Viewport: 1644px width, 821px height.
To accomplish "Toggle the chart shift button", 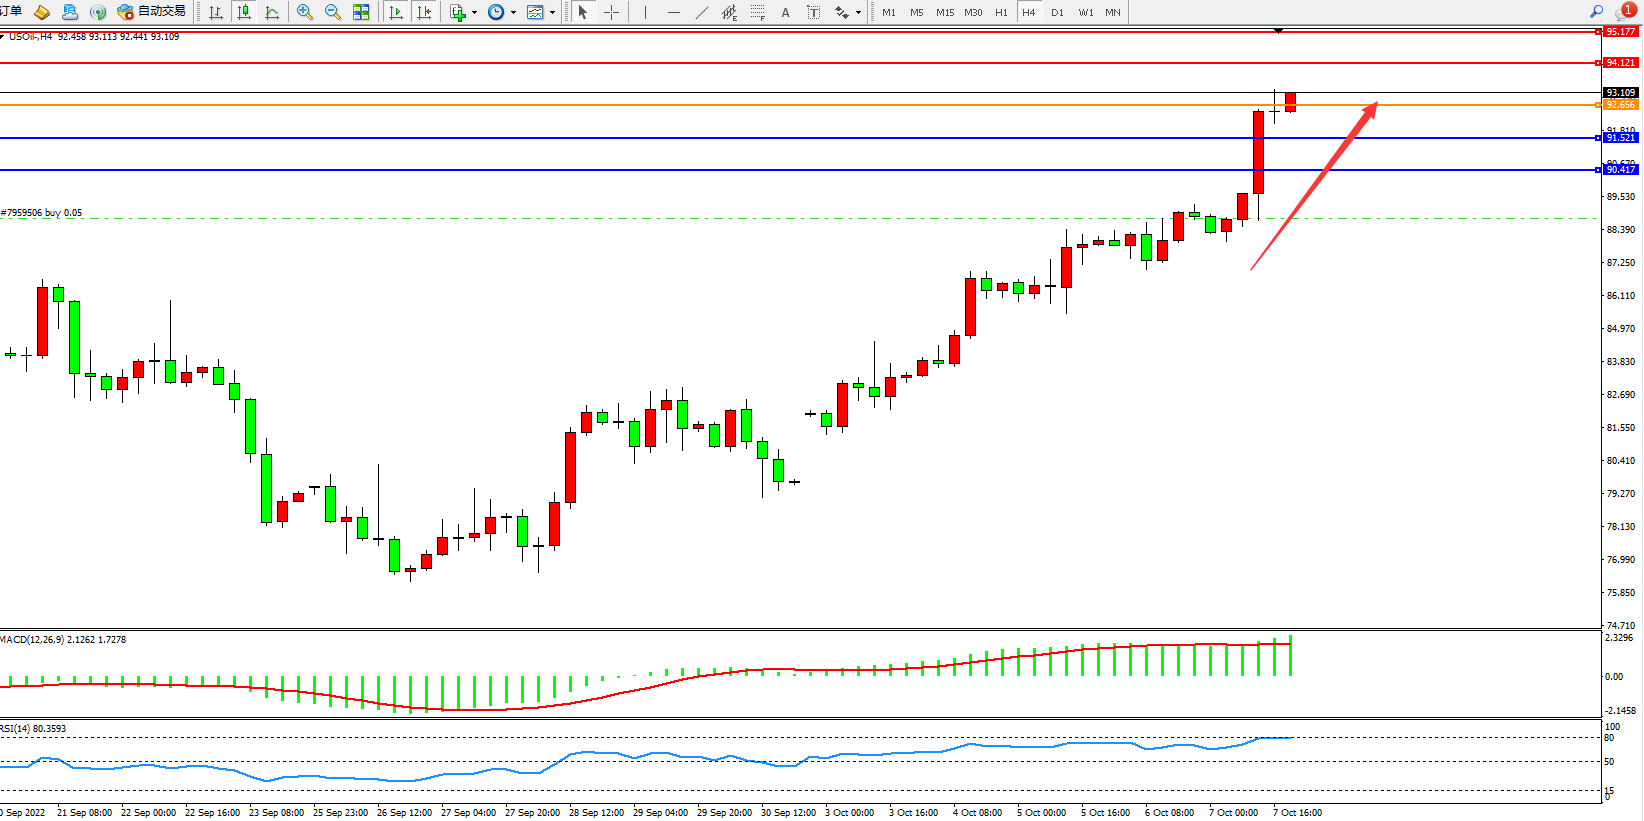I will pyautogui.click(x=424, y=12).
